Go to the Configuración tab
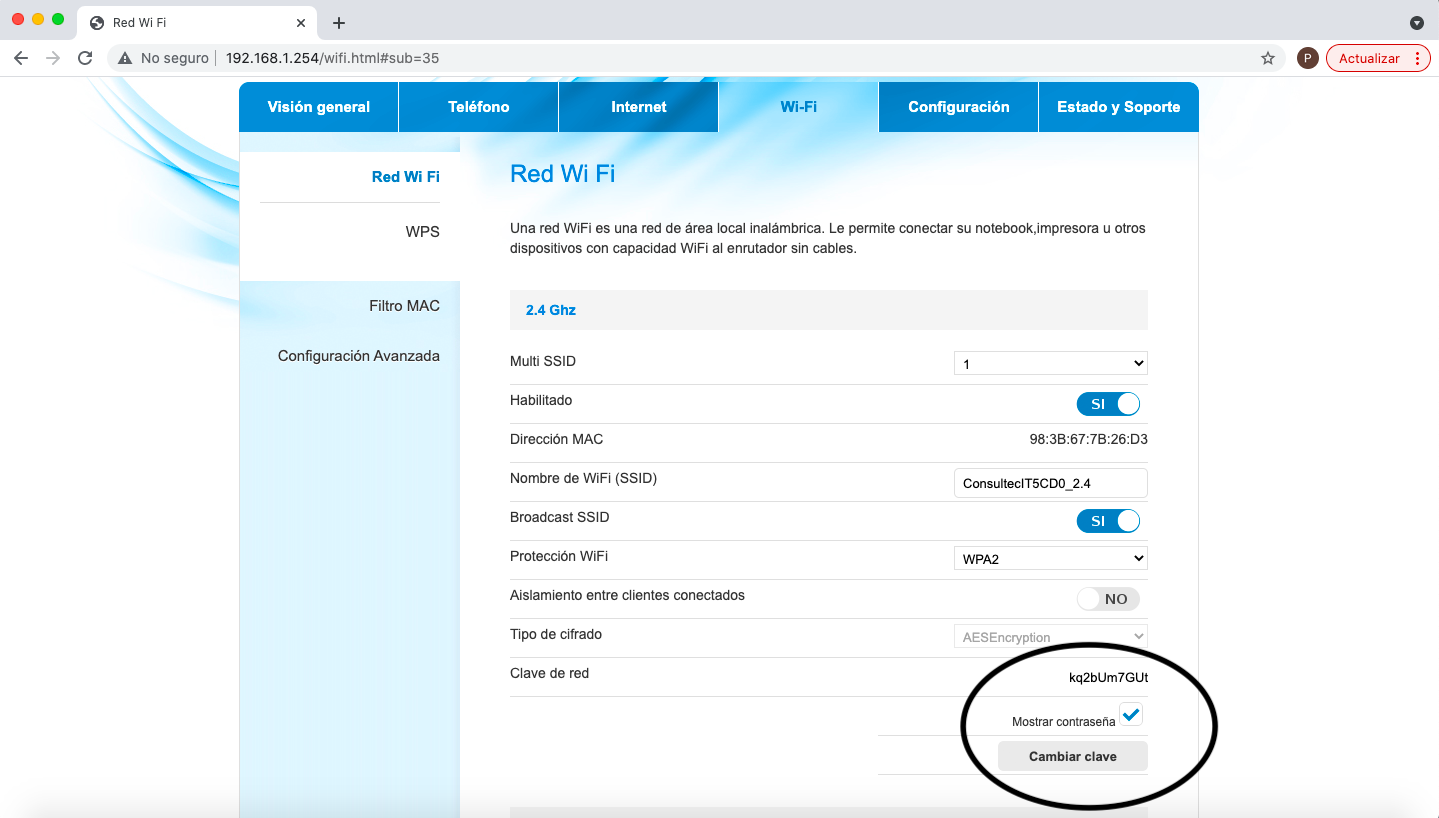 click(958, 107)
